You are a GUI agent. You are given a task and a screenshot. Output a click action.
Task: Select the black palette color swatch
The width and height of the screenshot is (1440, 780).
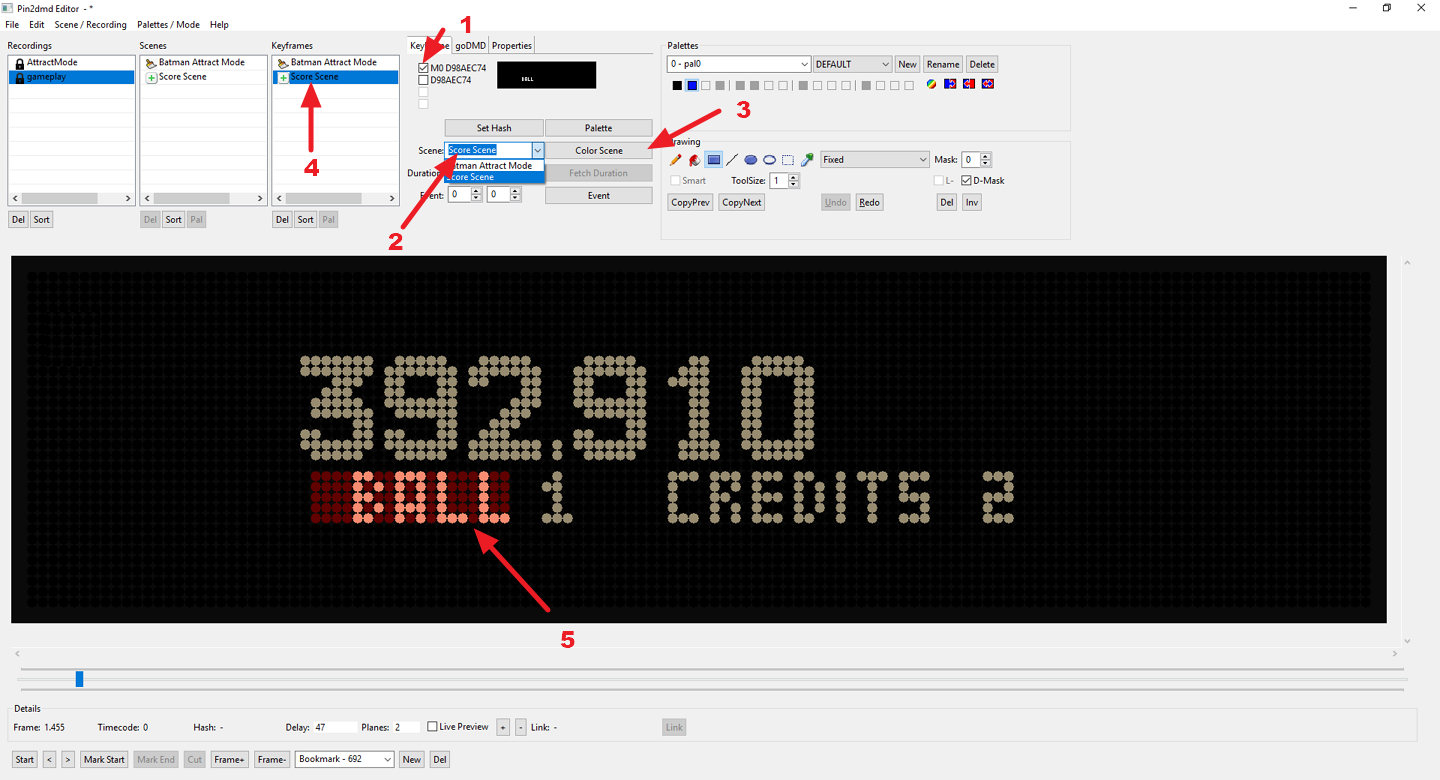[x=677, y=86]
